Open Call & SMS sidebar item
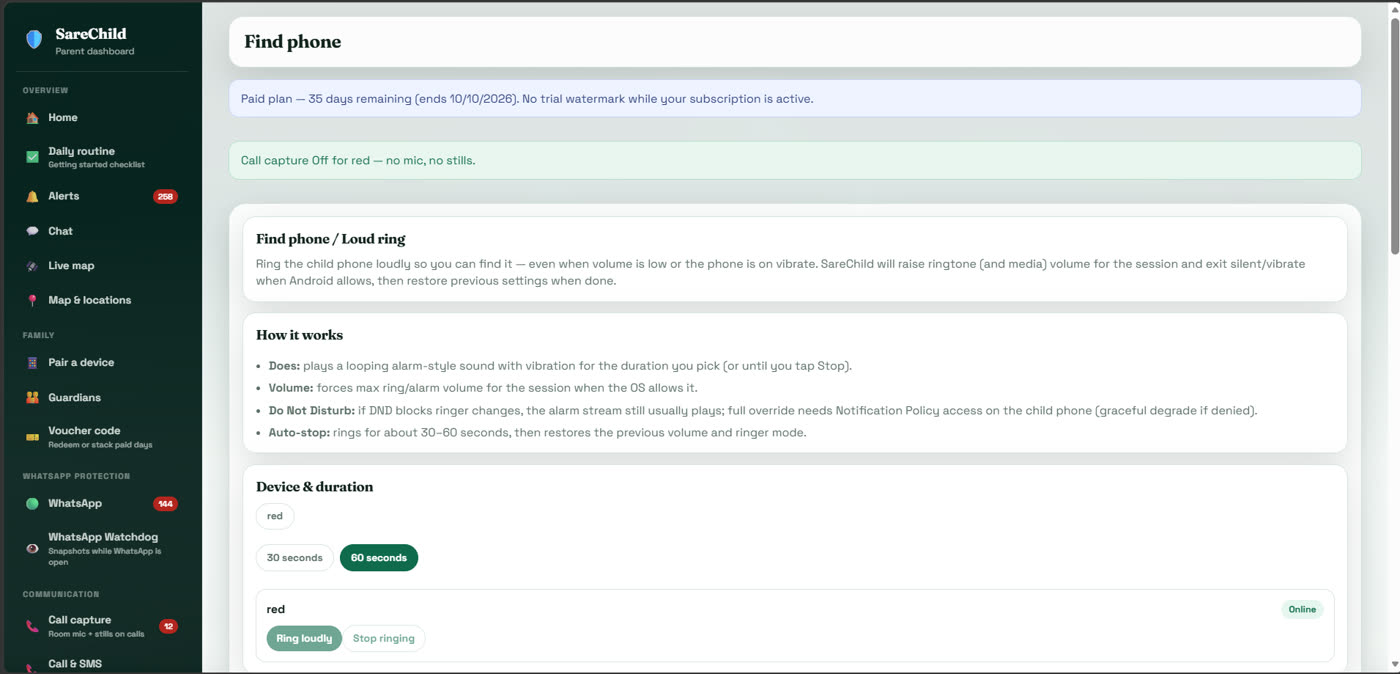Image resolution: width=1400 pixels, height=674 pixels. [x=100, y=664]
